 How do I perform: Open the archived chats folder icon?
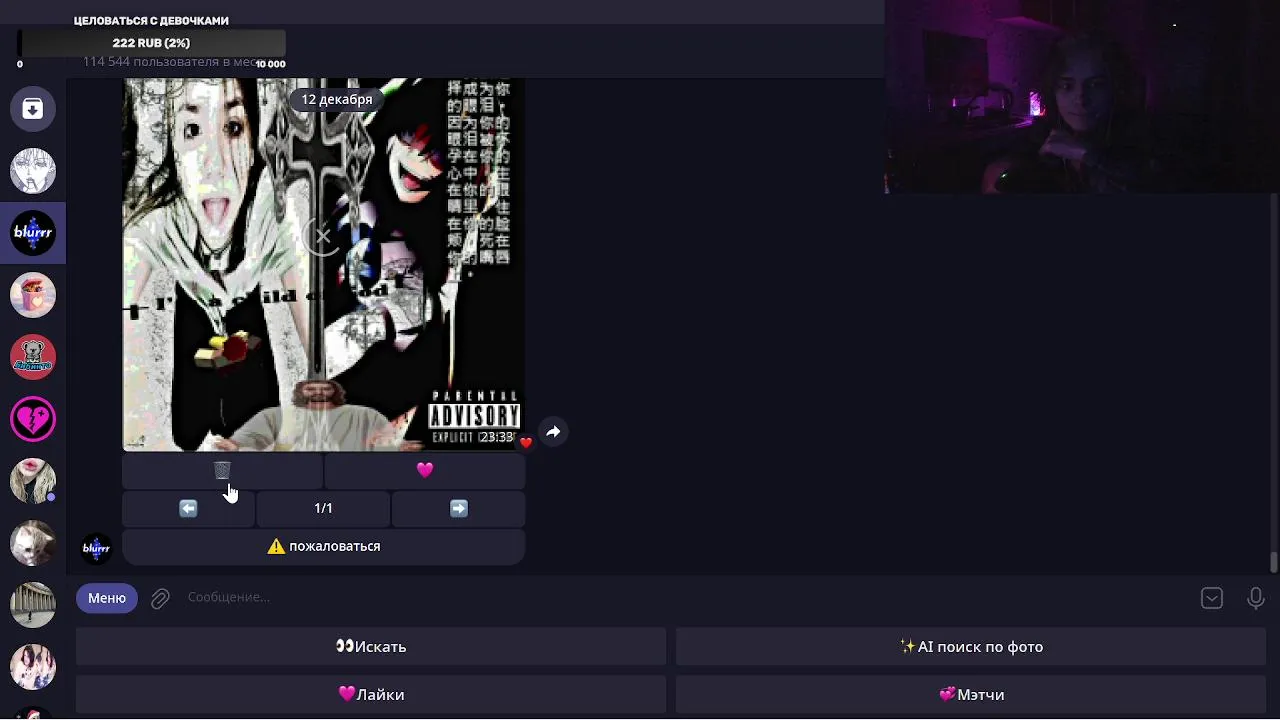33,109
